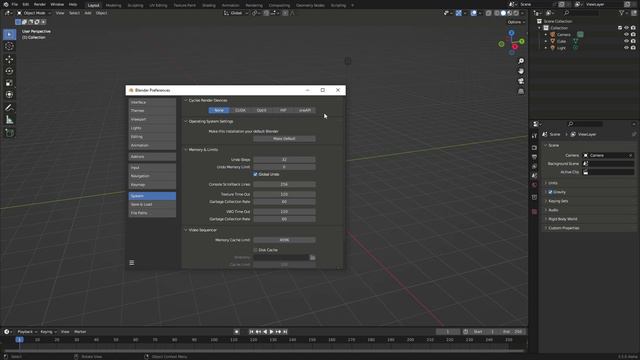Open the File menu
The height and width of the screenshot is (360, 640).
(x=15, y=4)
